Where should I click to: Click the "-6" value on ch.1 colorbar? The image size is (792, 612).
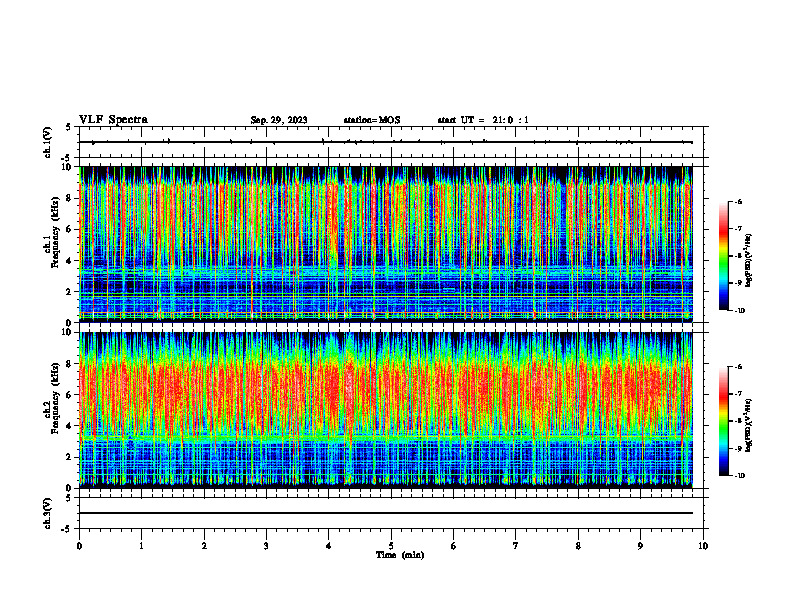(x=738, y=202)
